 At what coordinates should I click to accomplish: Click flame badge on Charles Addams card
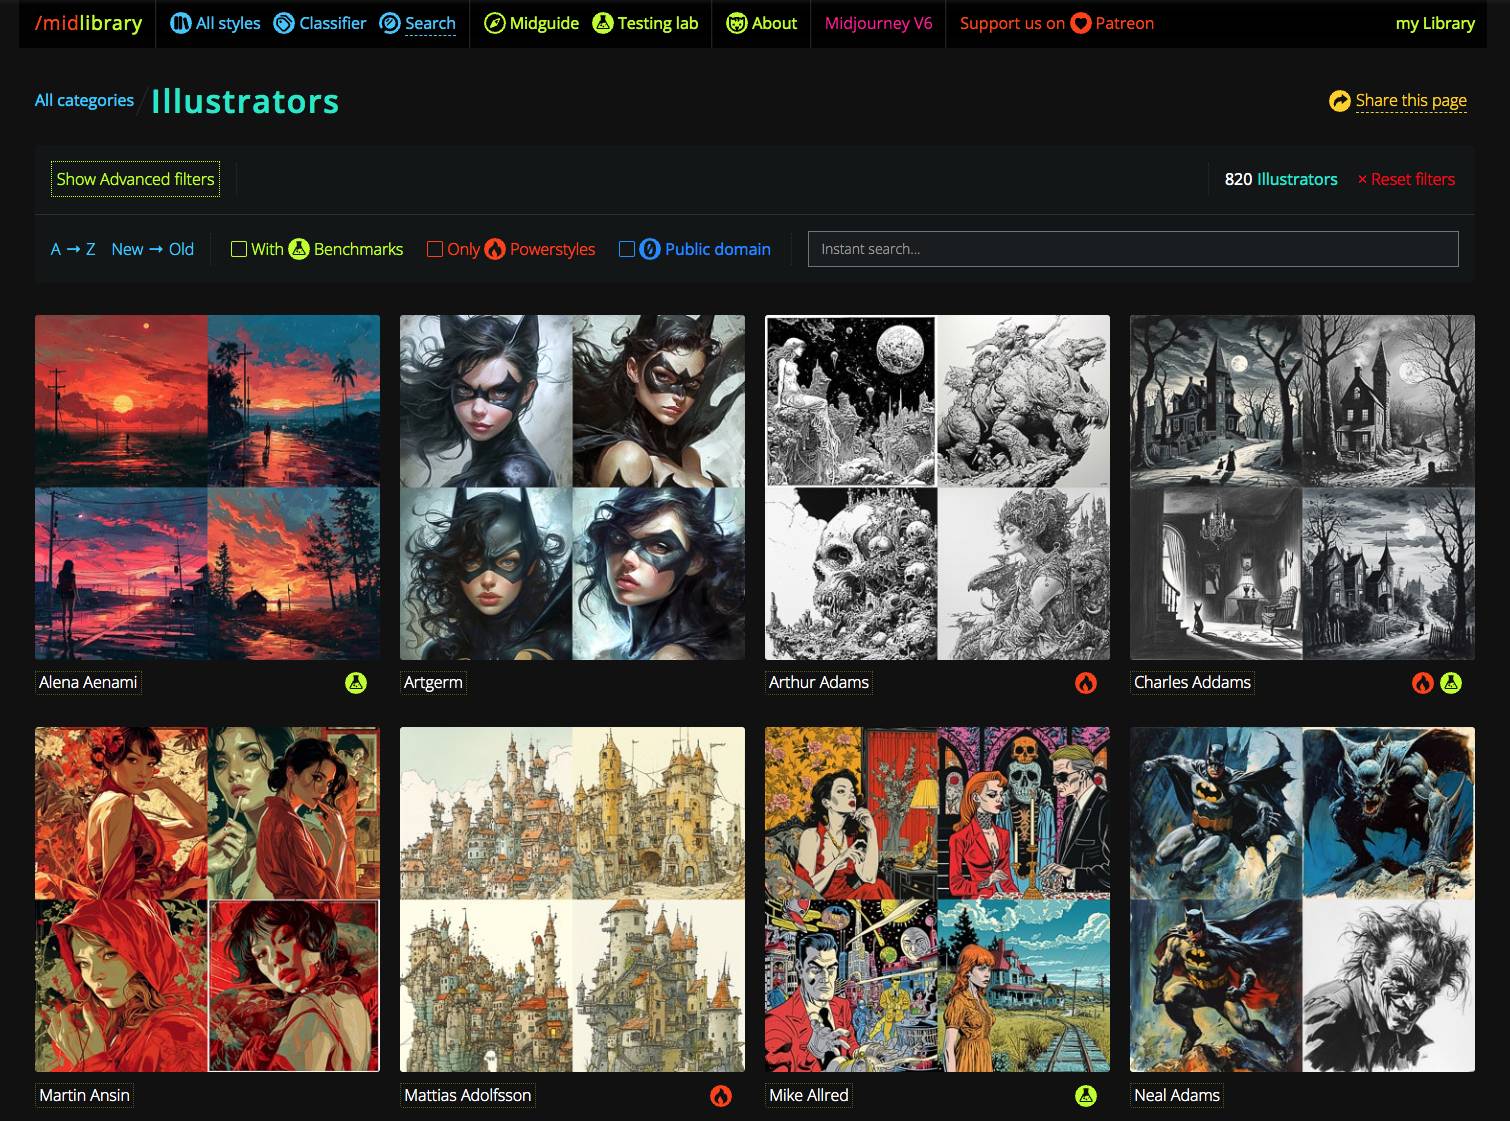[x=1422, y=683]
